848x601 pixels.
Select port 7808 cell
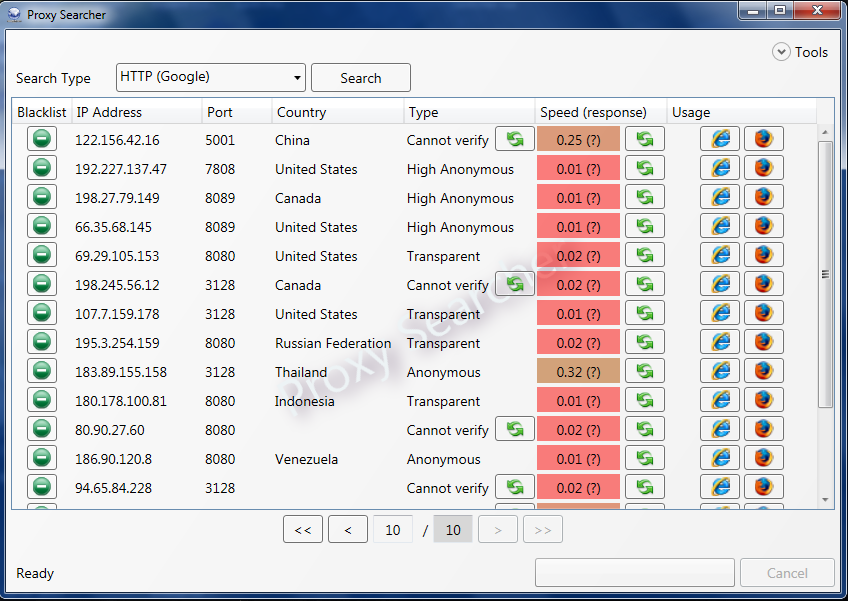tap(220, 169)
